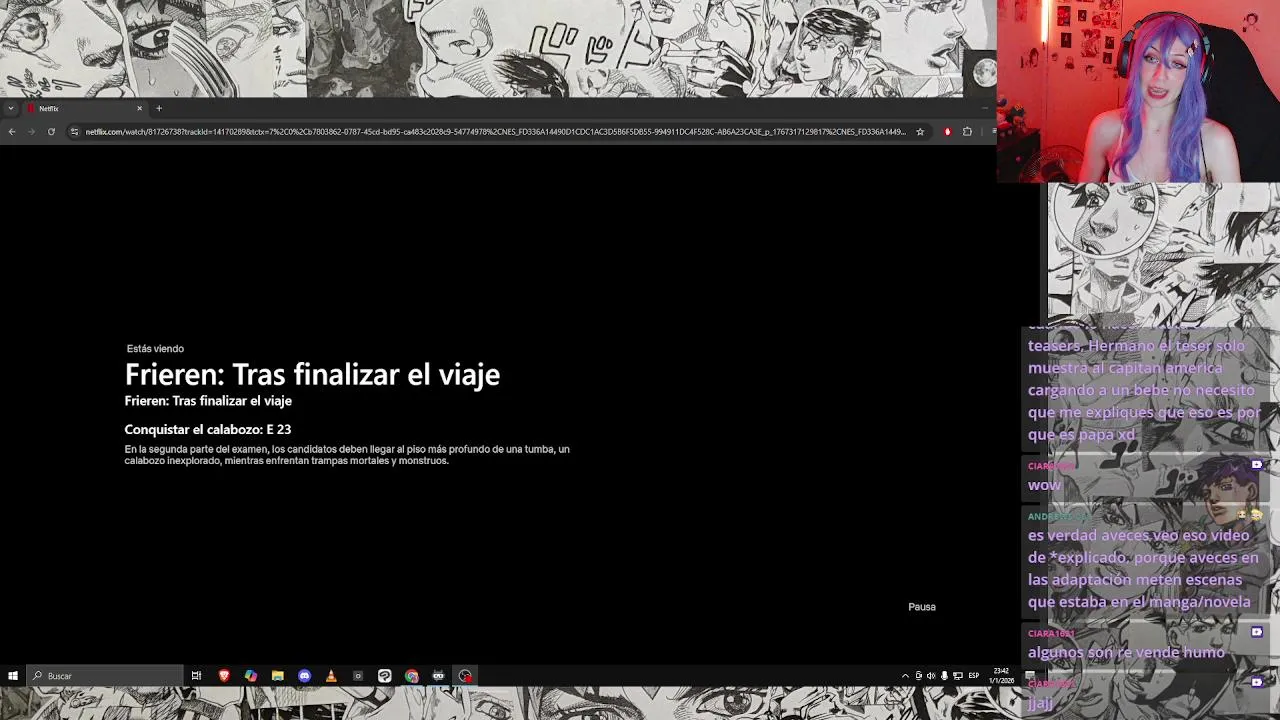
Task: Click episode title Conquistar el calabozo: E 23
Action: pyautogui.click(x=208, y=429)
